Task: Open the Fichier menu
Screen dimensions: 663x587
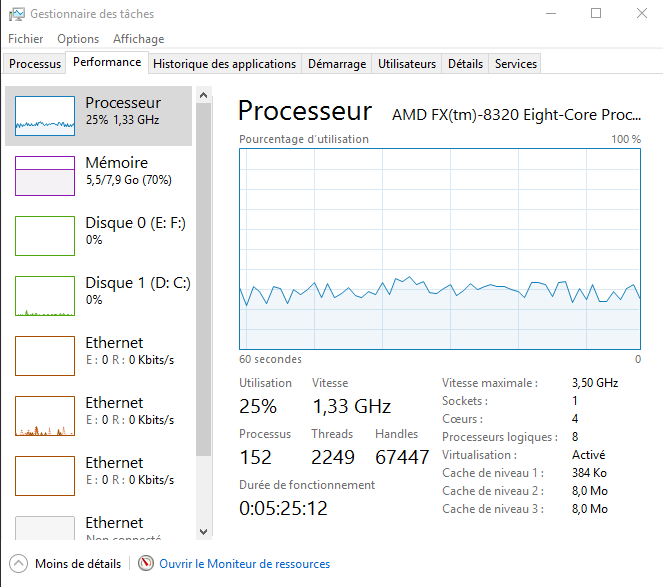Action: coord(25,39)
